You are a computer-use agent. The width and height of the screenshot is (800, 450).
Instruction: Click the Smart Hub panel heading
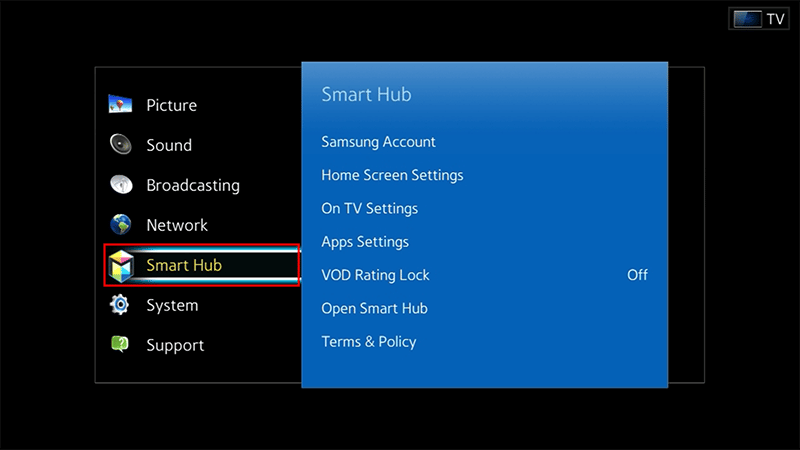pyautogui.click(x=366, y=94)
